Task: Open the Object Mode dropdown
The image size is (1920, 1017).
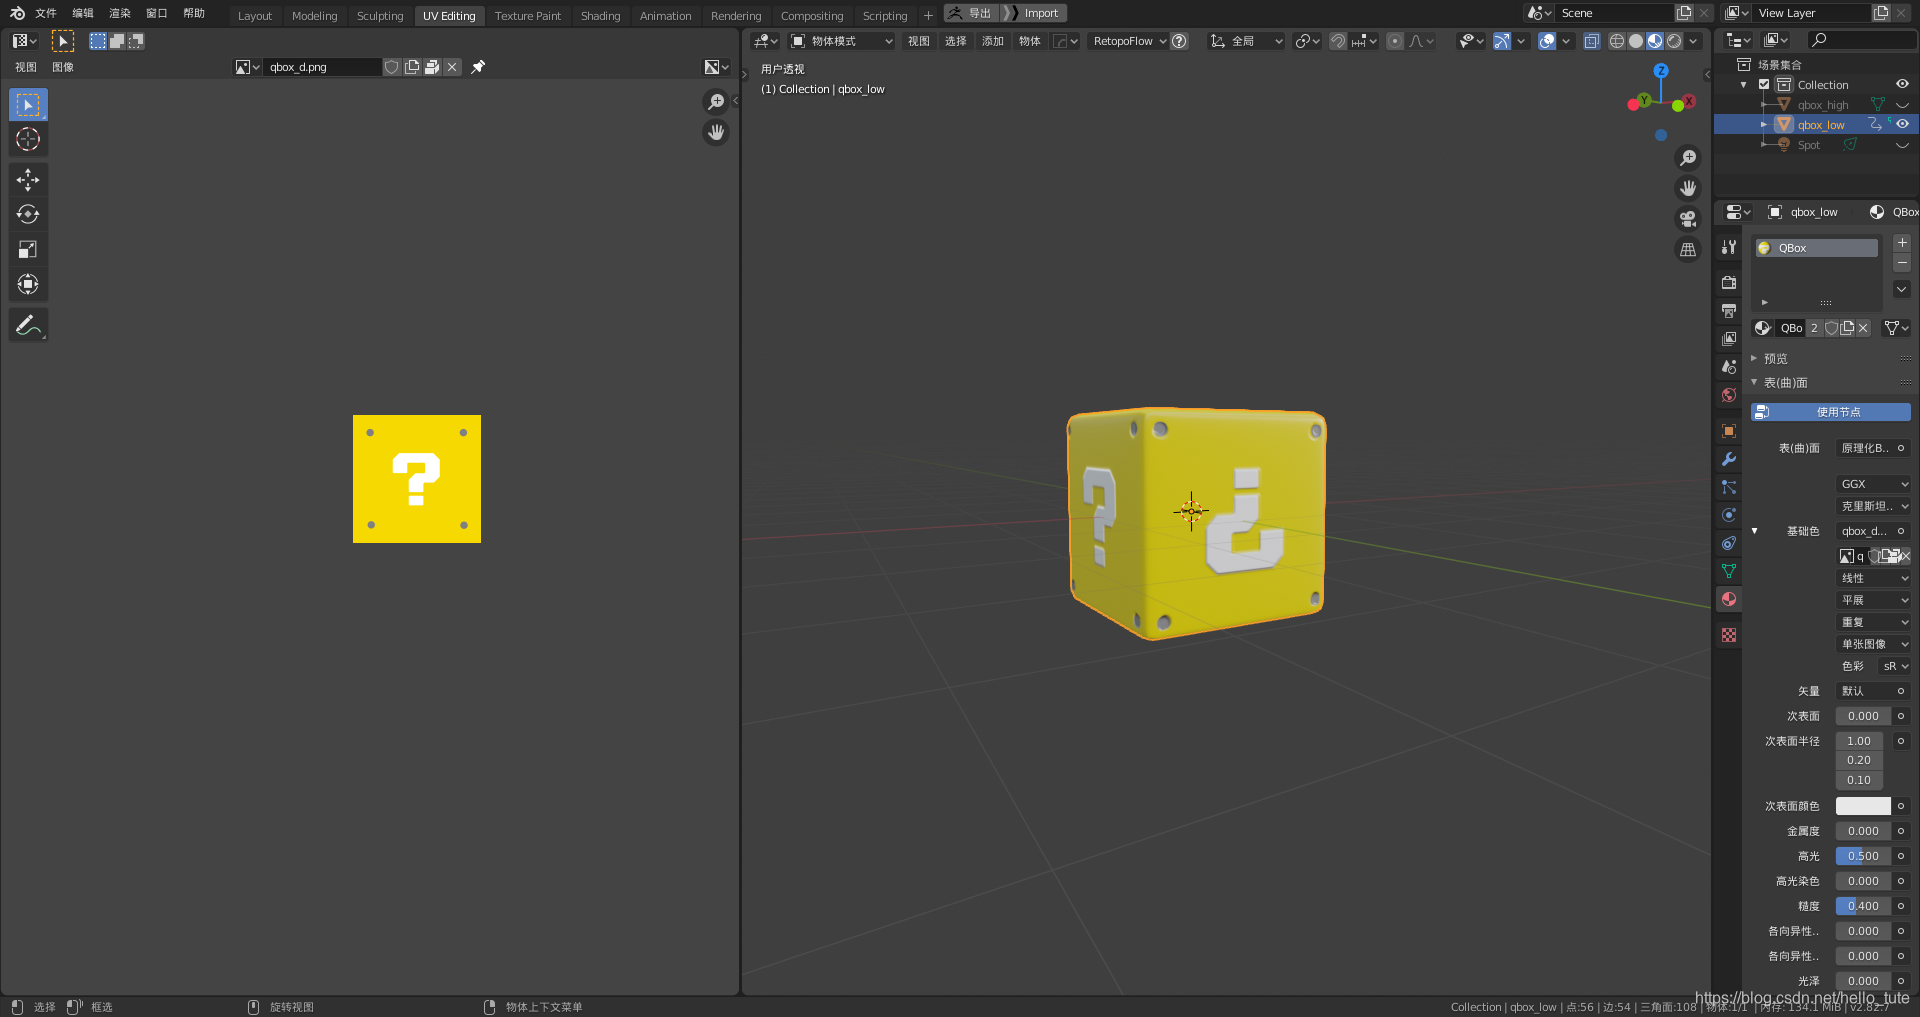Action: [x=841, y=41]
